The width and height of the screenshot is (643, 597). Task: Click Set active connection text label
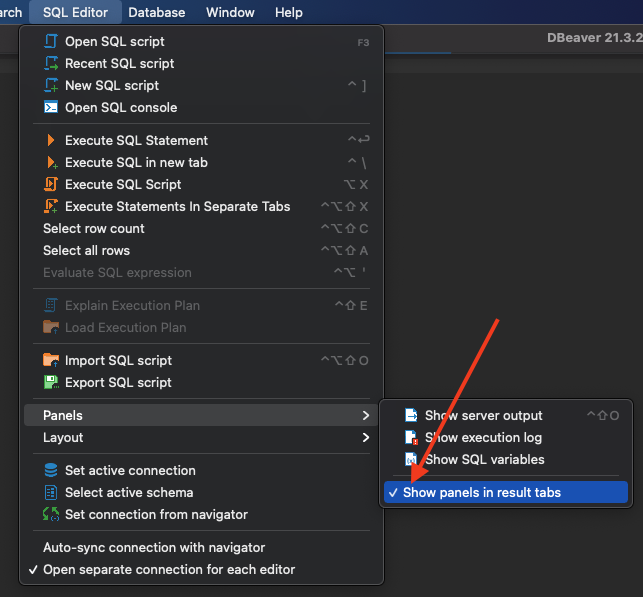point(130,470)
